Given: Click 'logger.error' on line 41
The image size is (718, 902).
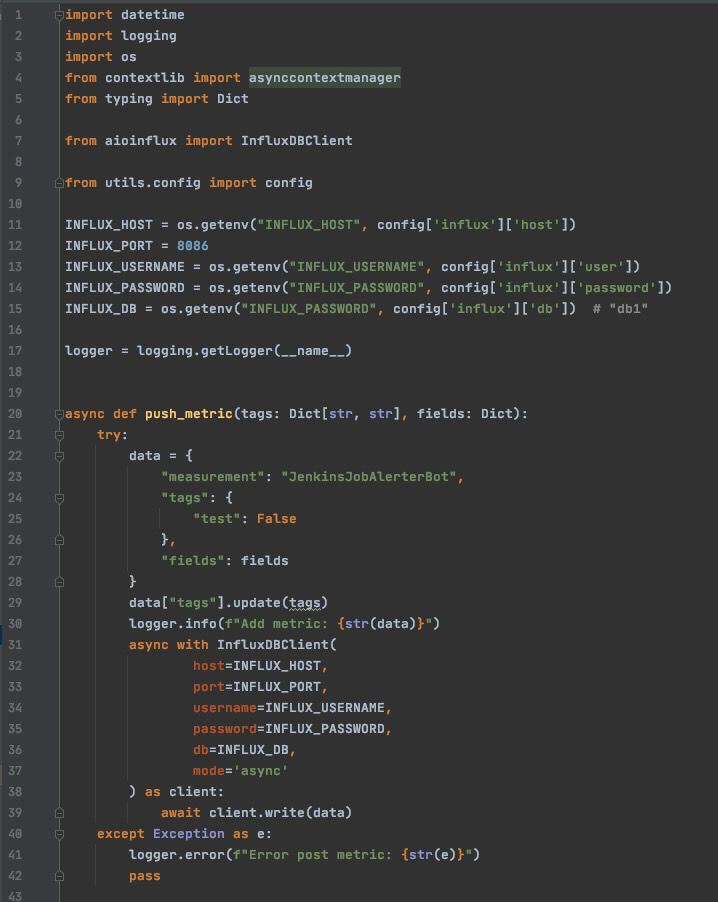Looking at the screenshot, I should point(177,855).
